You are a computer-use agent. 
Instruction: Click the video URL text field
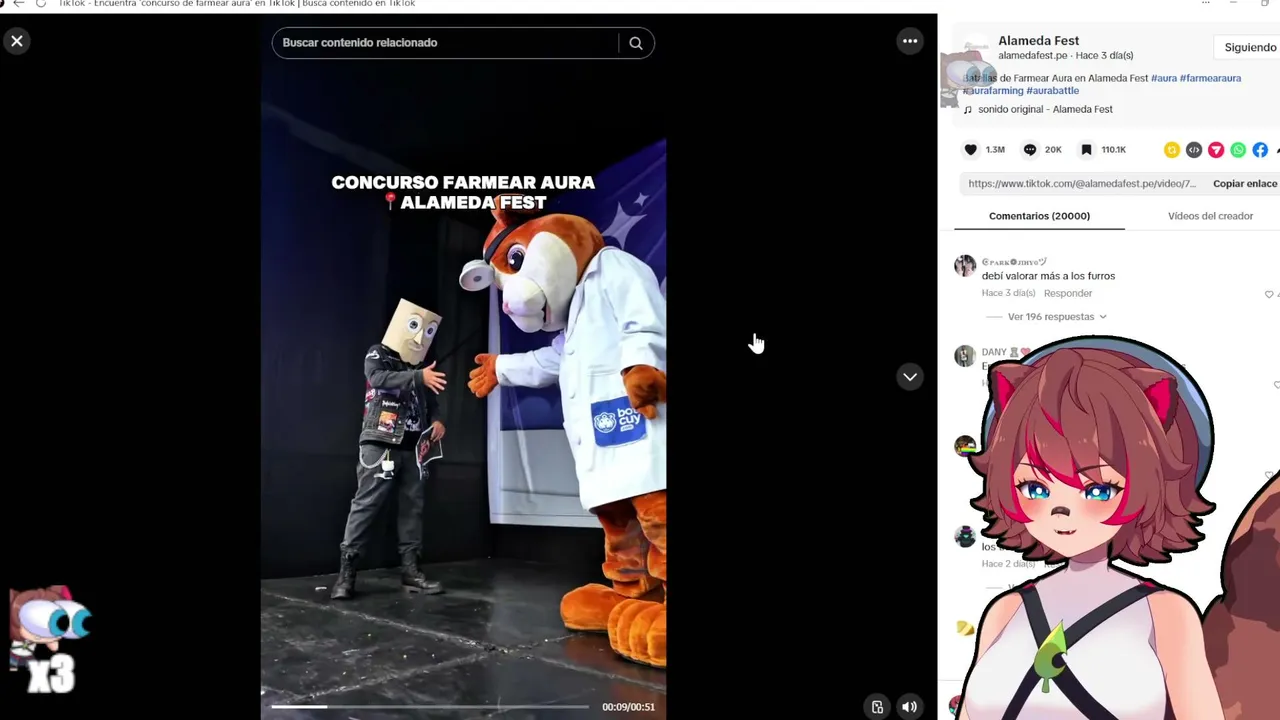tap(1082, 184)
